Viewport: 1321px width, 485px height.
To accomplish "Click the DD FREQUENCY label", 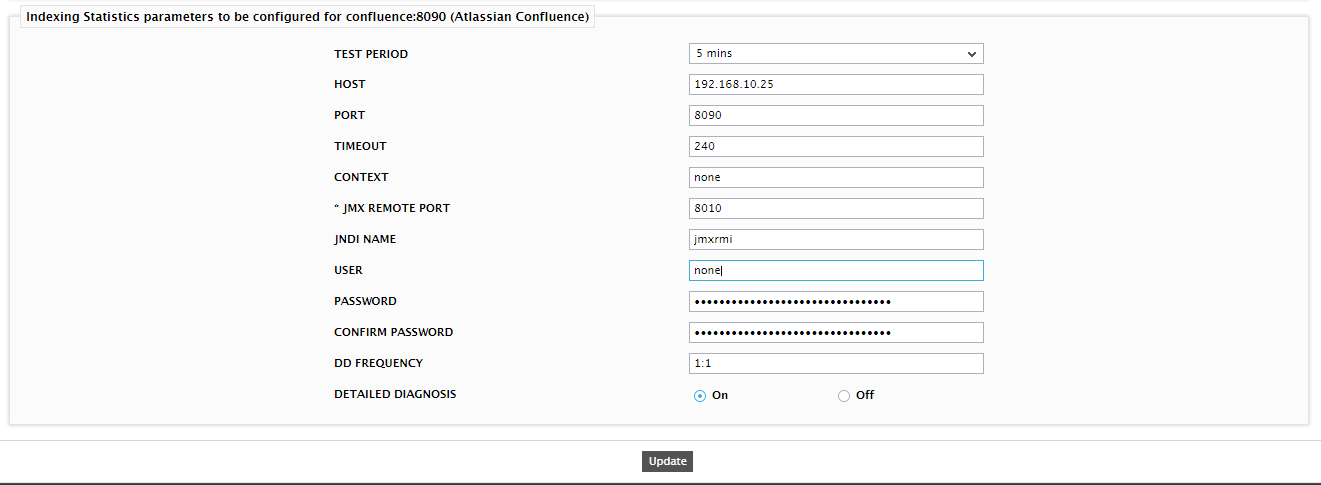I will (378, 363).
